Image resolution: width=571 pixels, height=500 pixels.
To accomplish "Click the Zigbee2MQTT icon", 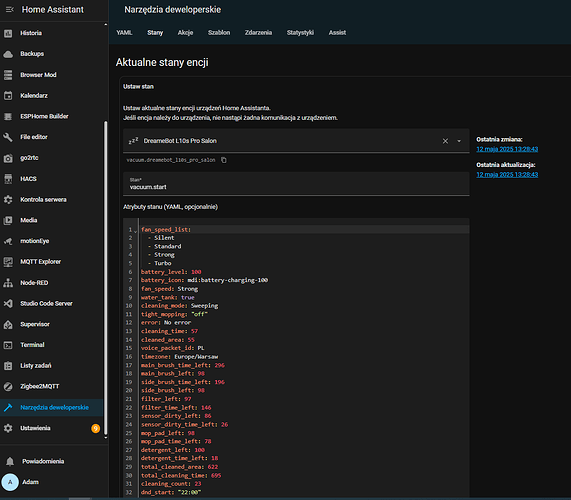I will coord(8,387).
